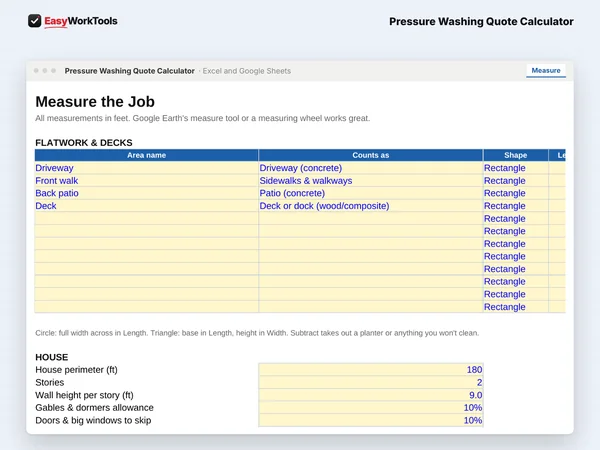Open the Sidewalks & walkways counts-as dropdown

pos(371,181)
